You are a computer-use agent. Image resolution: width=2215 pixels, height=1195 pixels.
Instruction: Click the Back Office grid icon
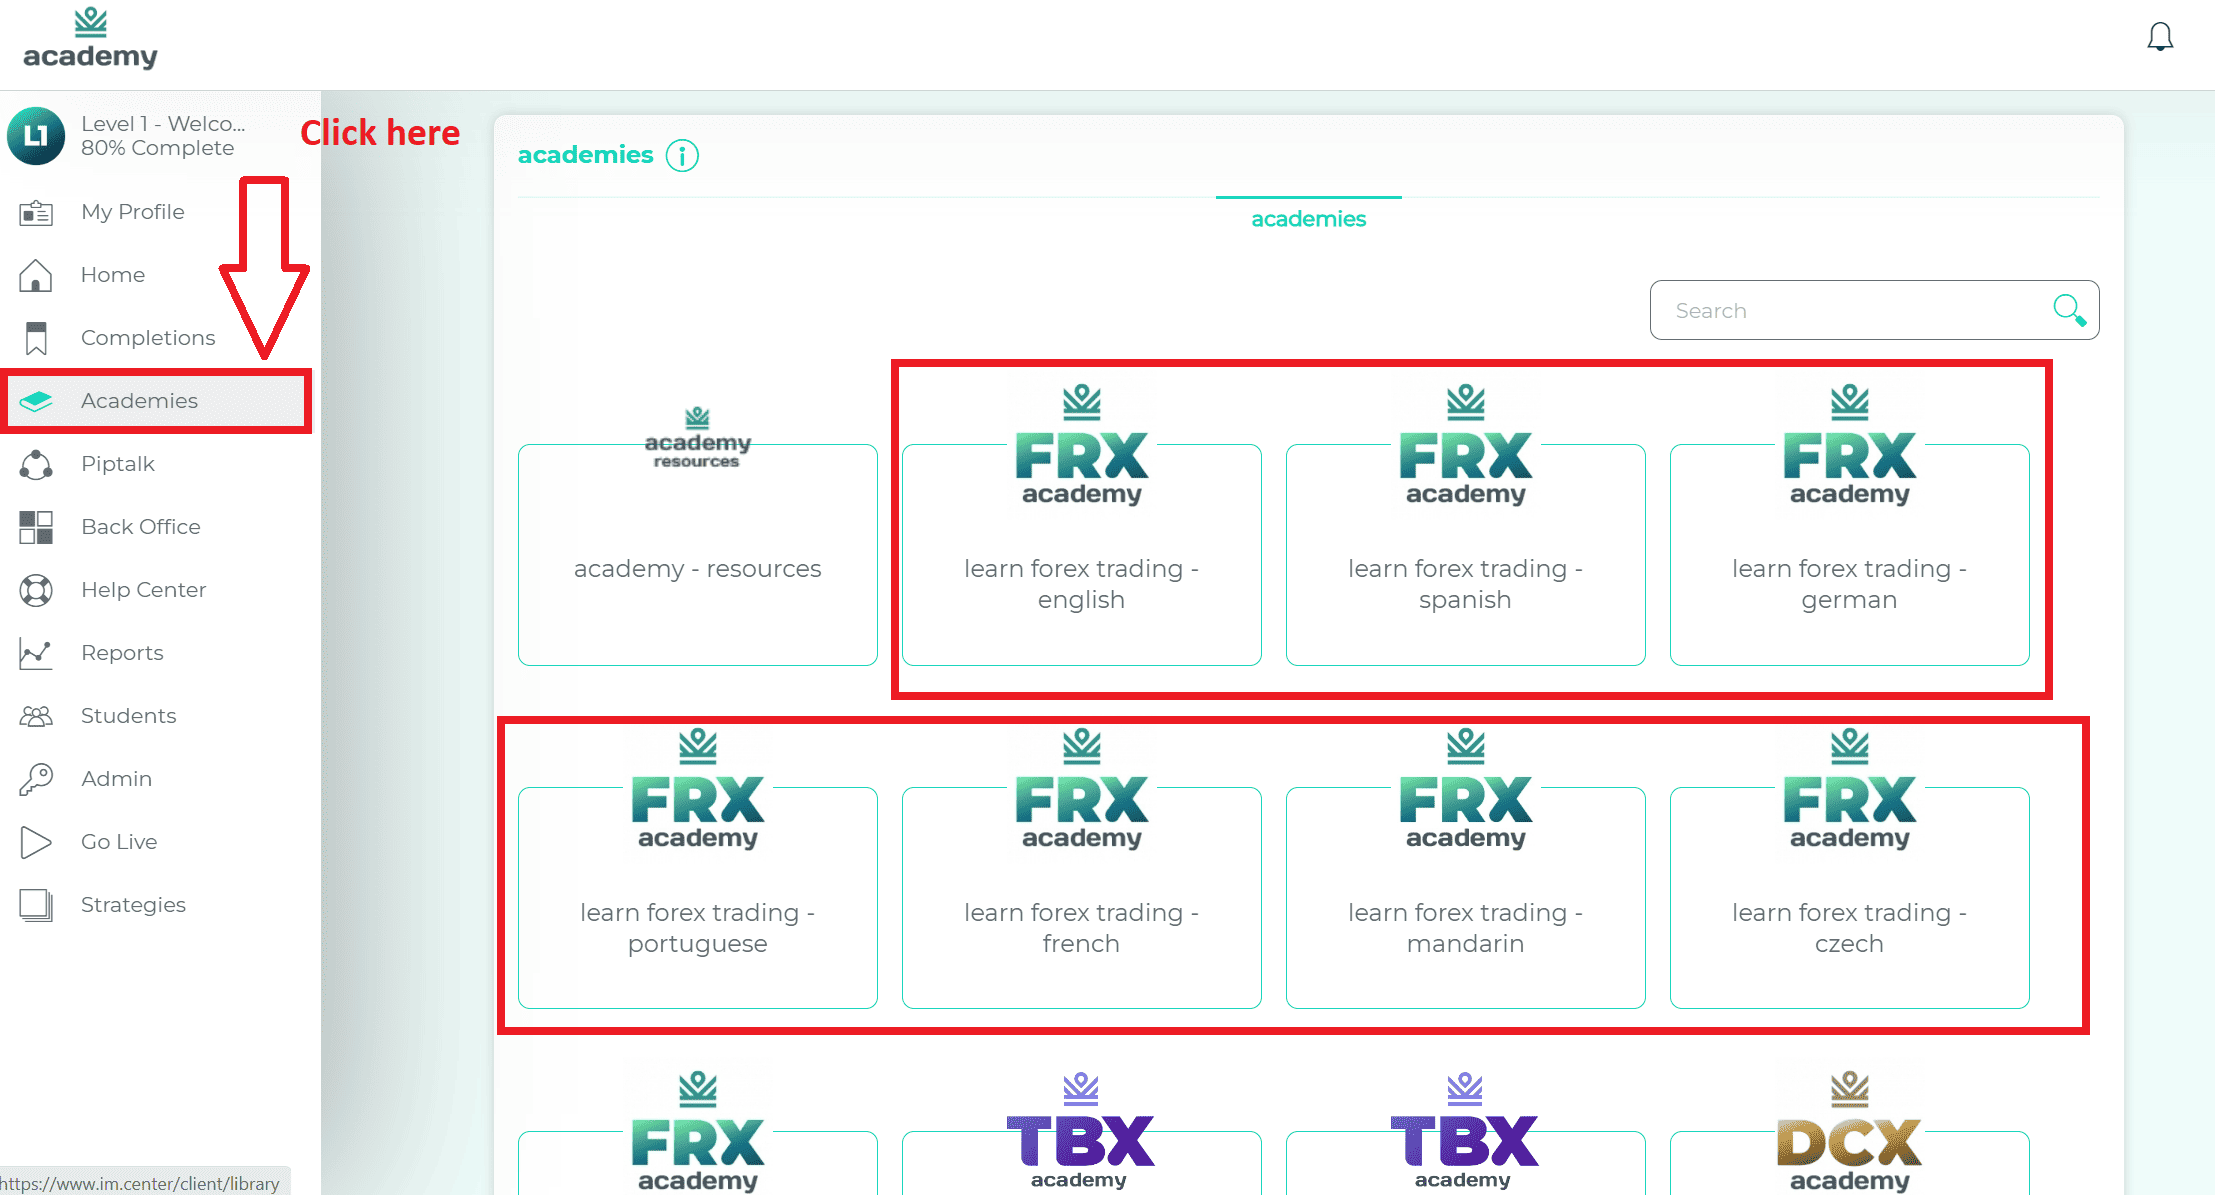pyautogui.click(x=36, y=527)
